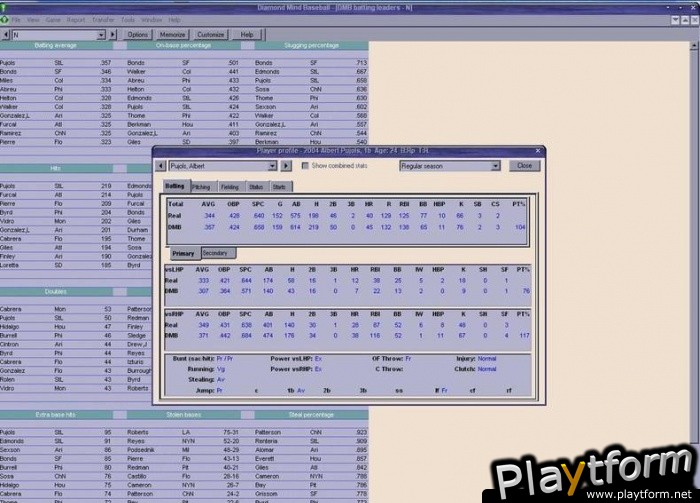Click the Help toolbar button
Viewport: 700px width, 503px height.
pos(247,35)
